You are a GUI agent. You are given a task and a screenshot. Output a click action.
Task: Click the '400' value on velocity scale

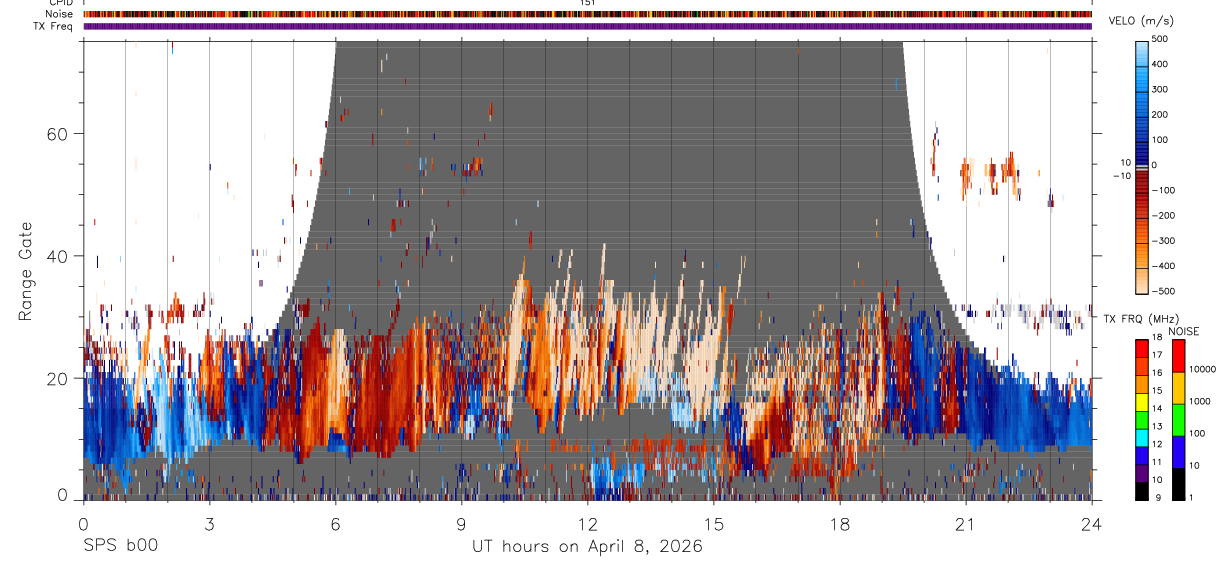(x=1159, y=64)
